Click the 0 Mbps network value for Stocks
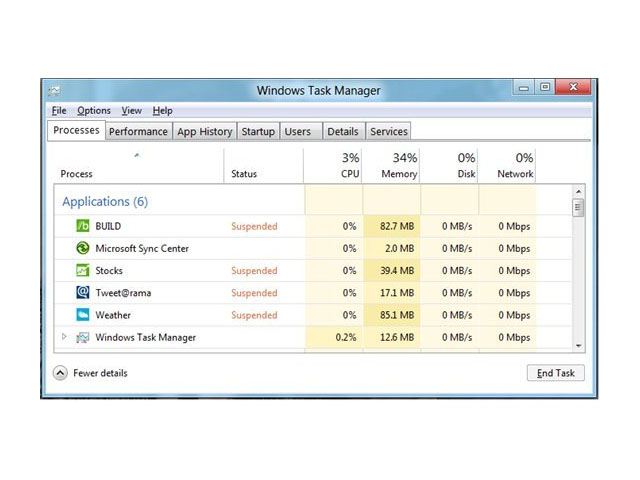The height and width of the screenshot is (480, 640). (514, 271)
